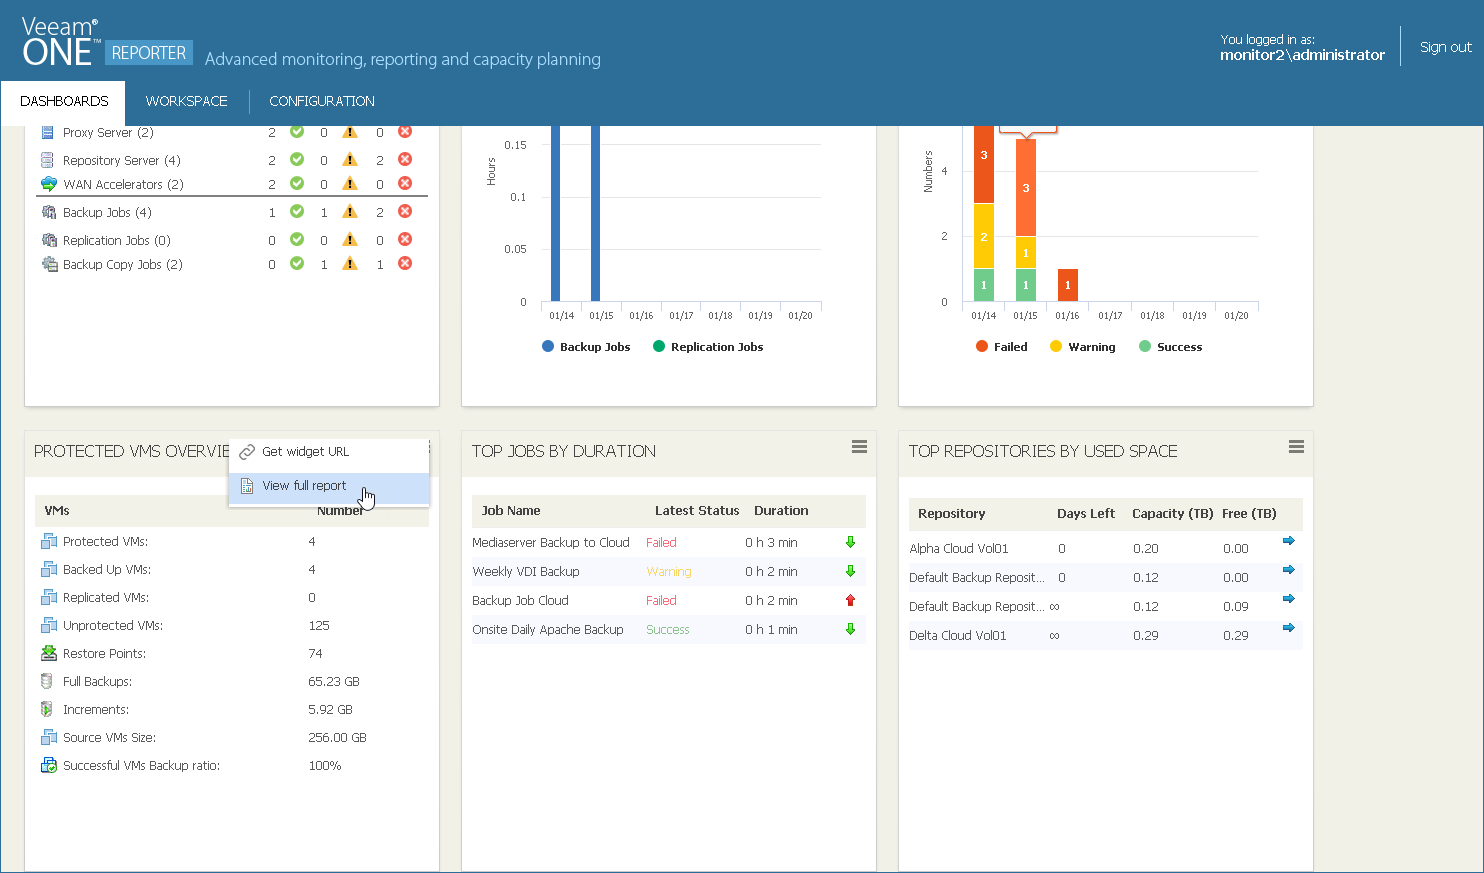Toggle Replication Jobs legend entry
The image size is (1484, 873).
click(708, 347)
